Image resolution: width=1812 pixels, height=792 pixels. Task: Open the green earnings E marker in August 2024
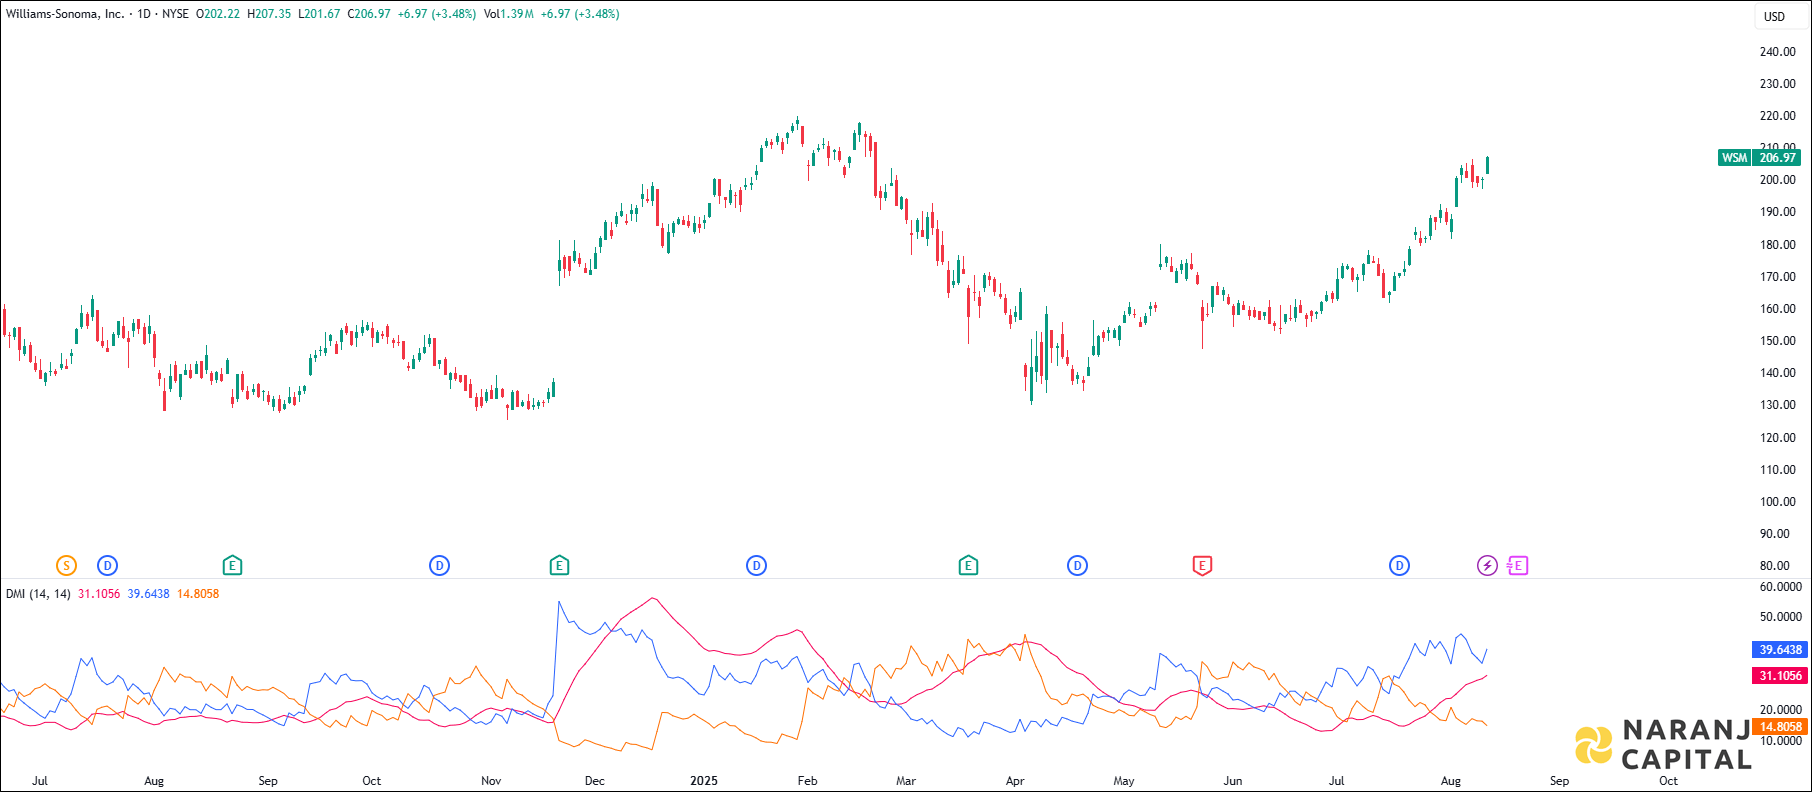(x=232, y=566)
